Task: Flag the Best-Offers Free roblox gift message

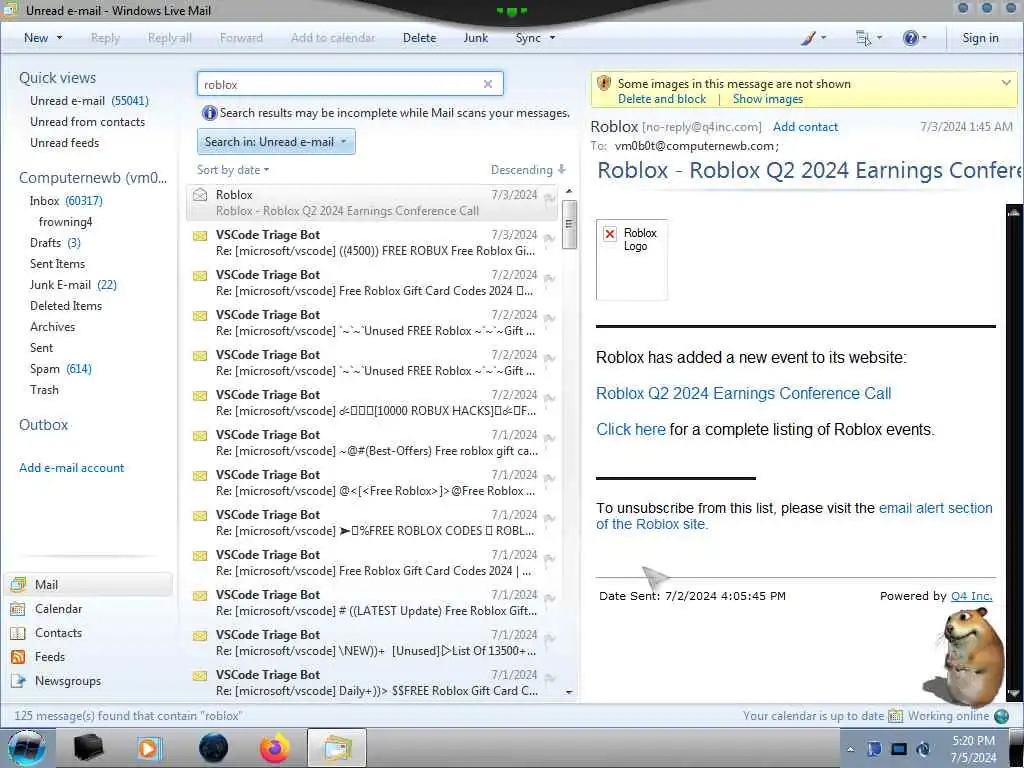Action: coord(549,438)
